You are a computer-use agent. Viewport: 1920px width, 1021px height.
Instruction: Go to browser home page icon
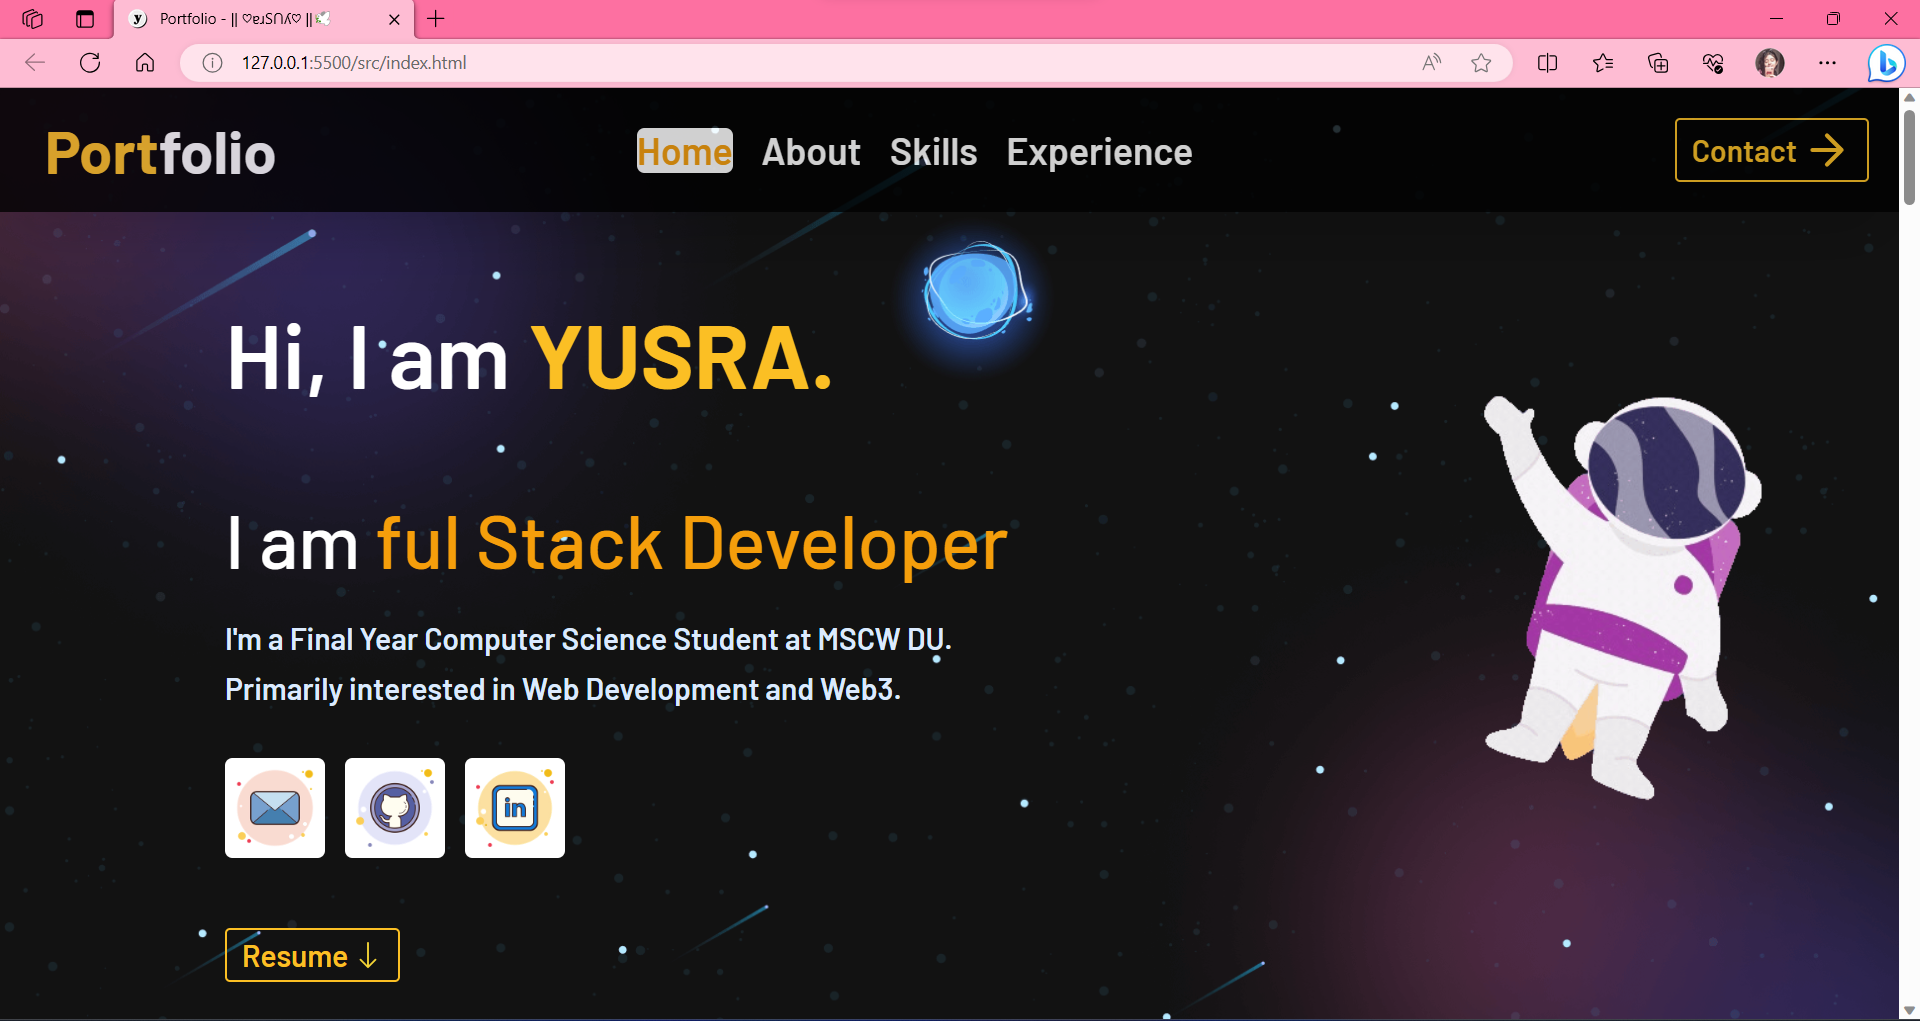pos(145,63)
